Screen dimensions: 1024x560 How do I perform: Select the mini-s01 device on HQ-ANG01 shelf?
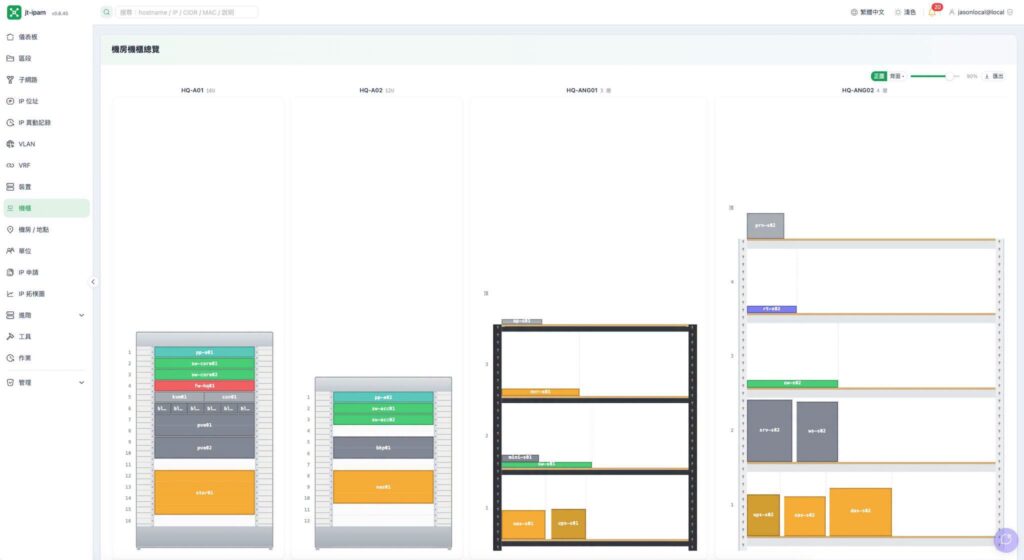coord(520,458)
